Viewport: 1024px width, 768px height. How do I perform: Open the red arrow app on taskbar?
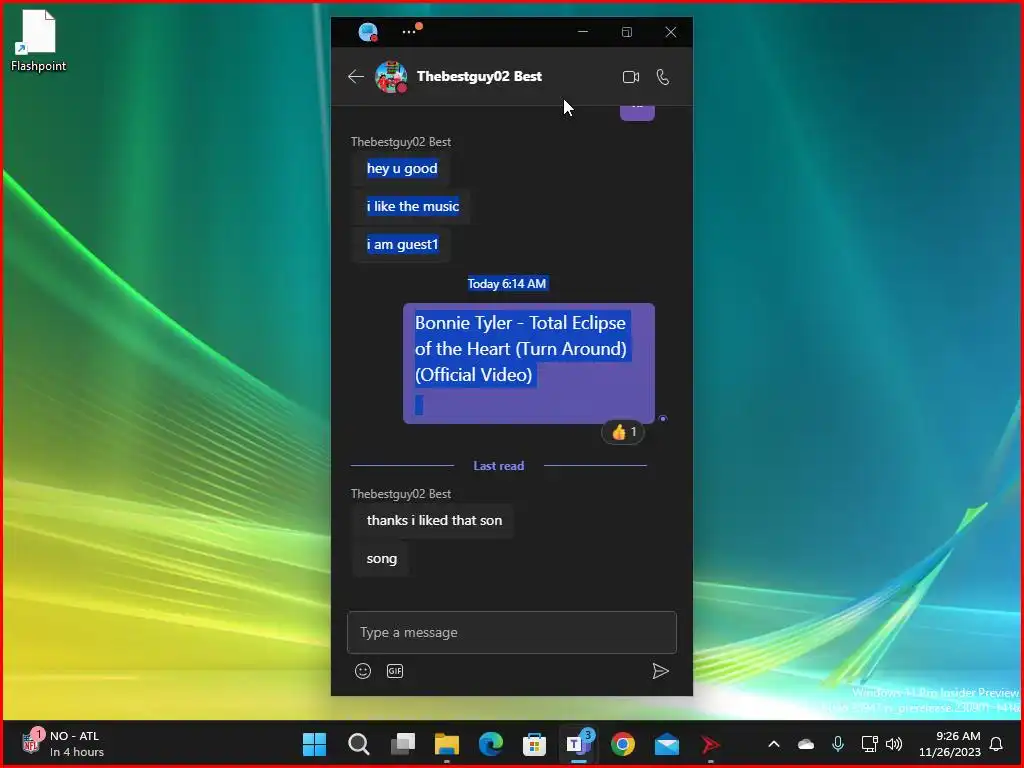coord(711,744)
